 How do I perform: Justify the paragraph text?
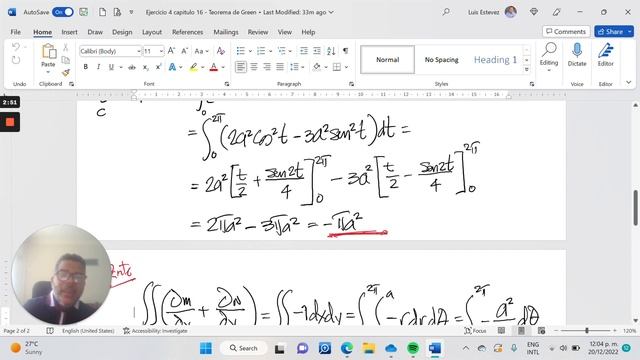(x=280, y=67)
